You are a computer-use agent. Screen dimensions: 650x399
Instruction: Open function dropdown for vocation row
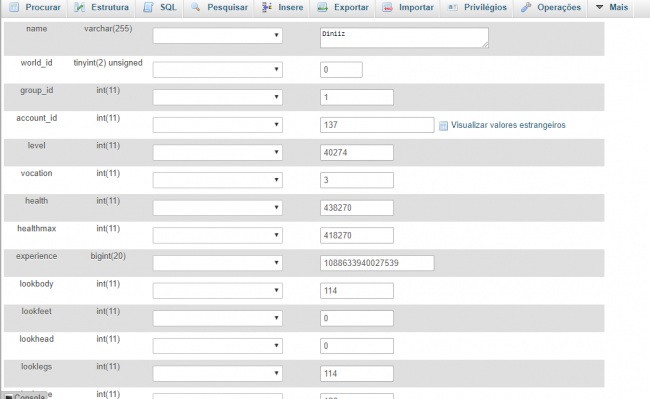point(218,180)
